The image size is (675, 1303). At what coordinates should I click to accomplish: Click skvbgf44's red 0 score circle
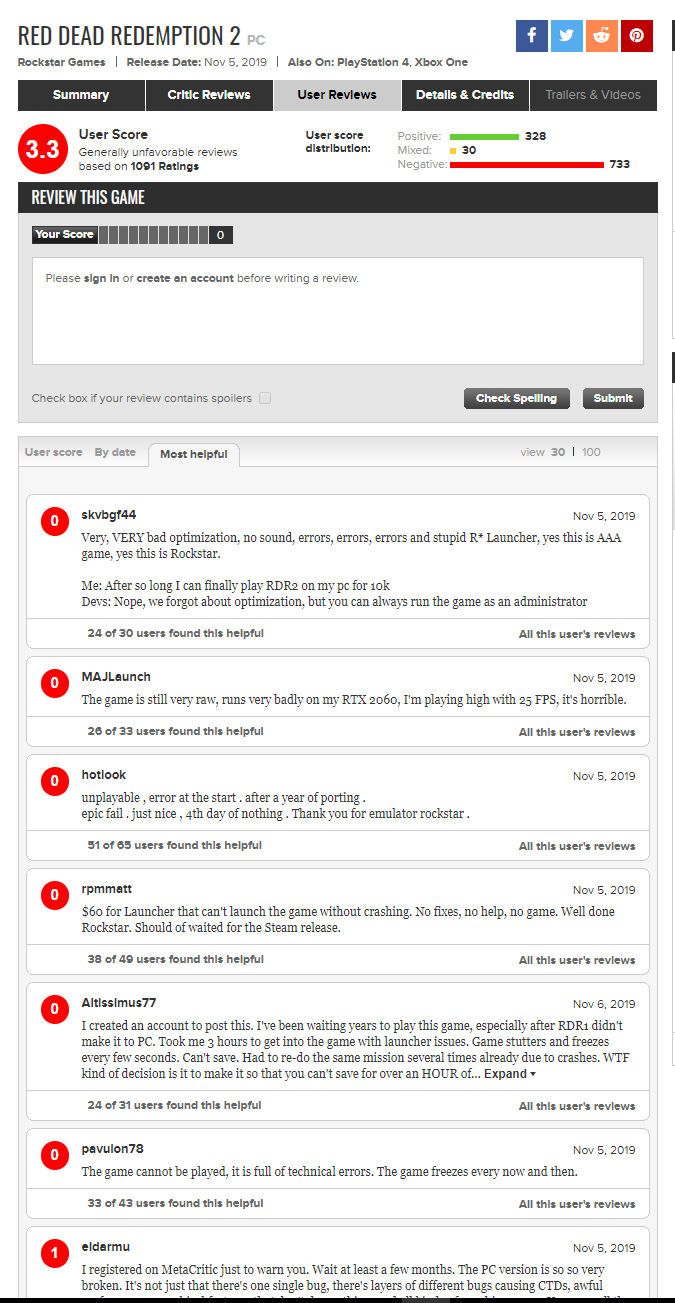pyautogui.click(x=54, y=521)
